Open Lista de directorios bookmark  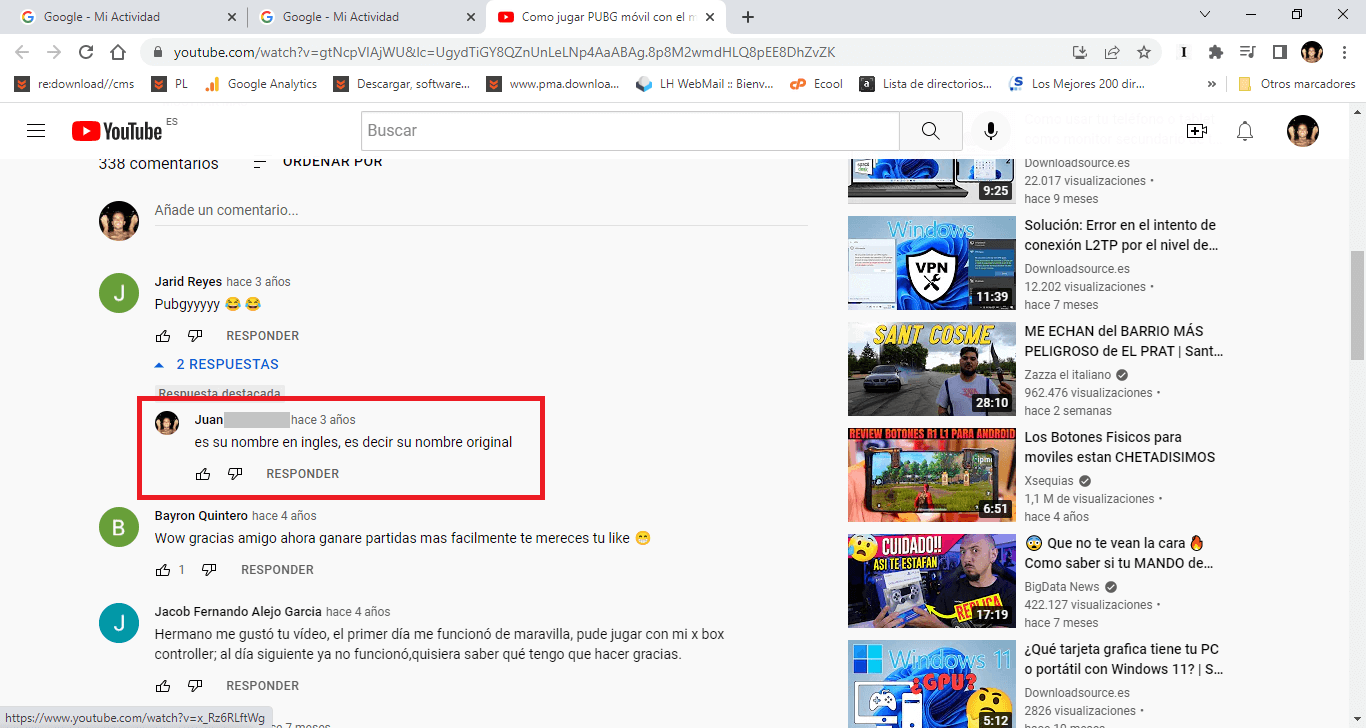click(x=926, y=84)
